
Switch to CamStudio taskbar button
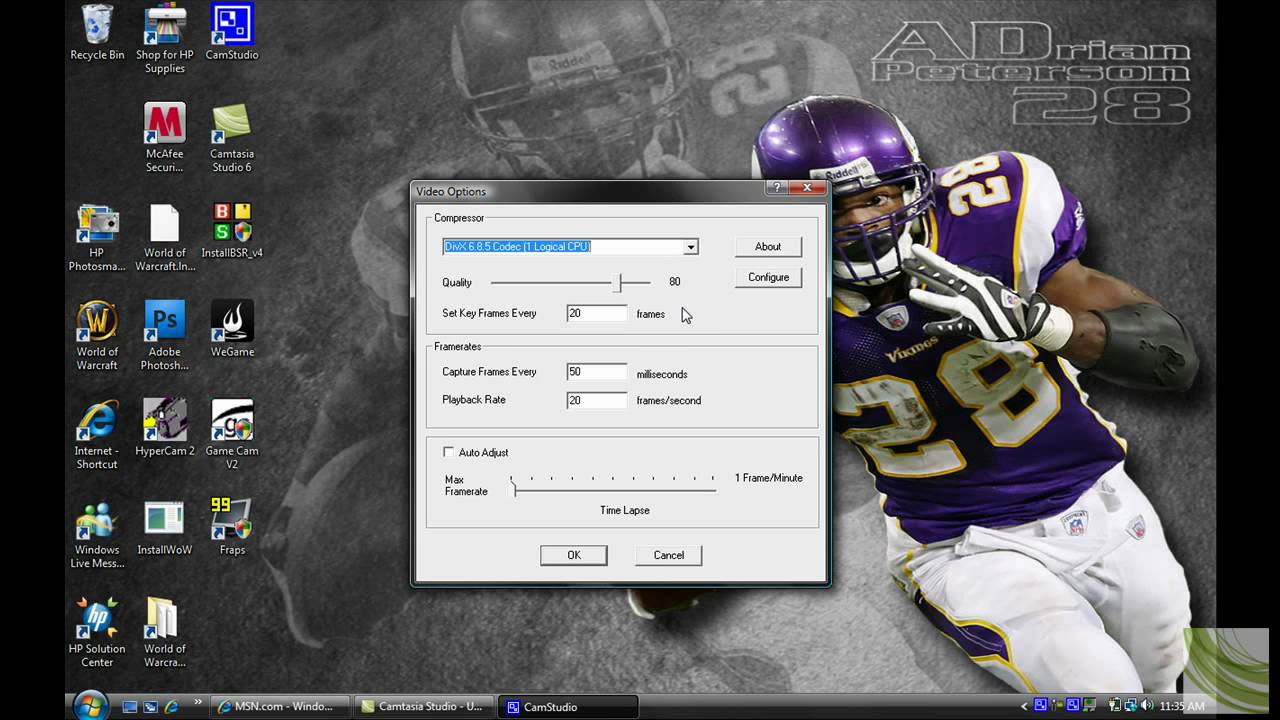click(570, 706)
